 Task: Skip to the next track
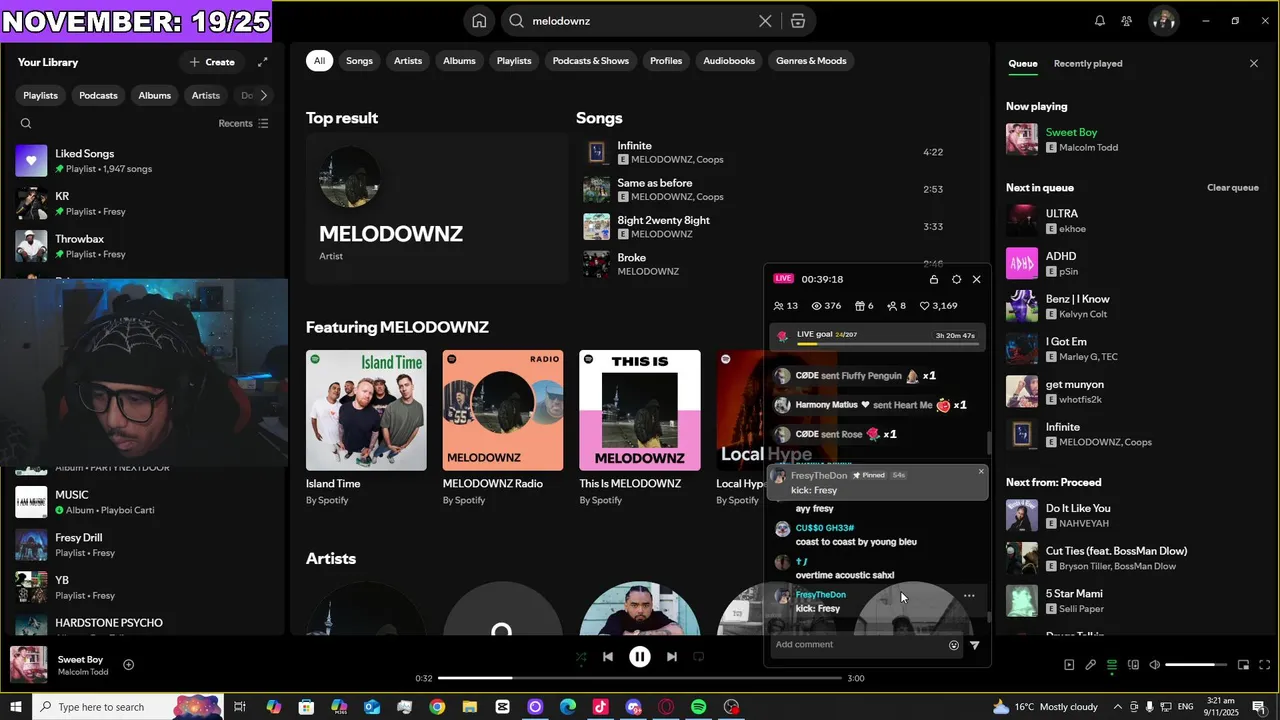672,657
